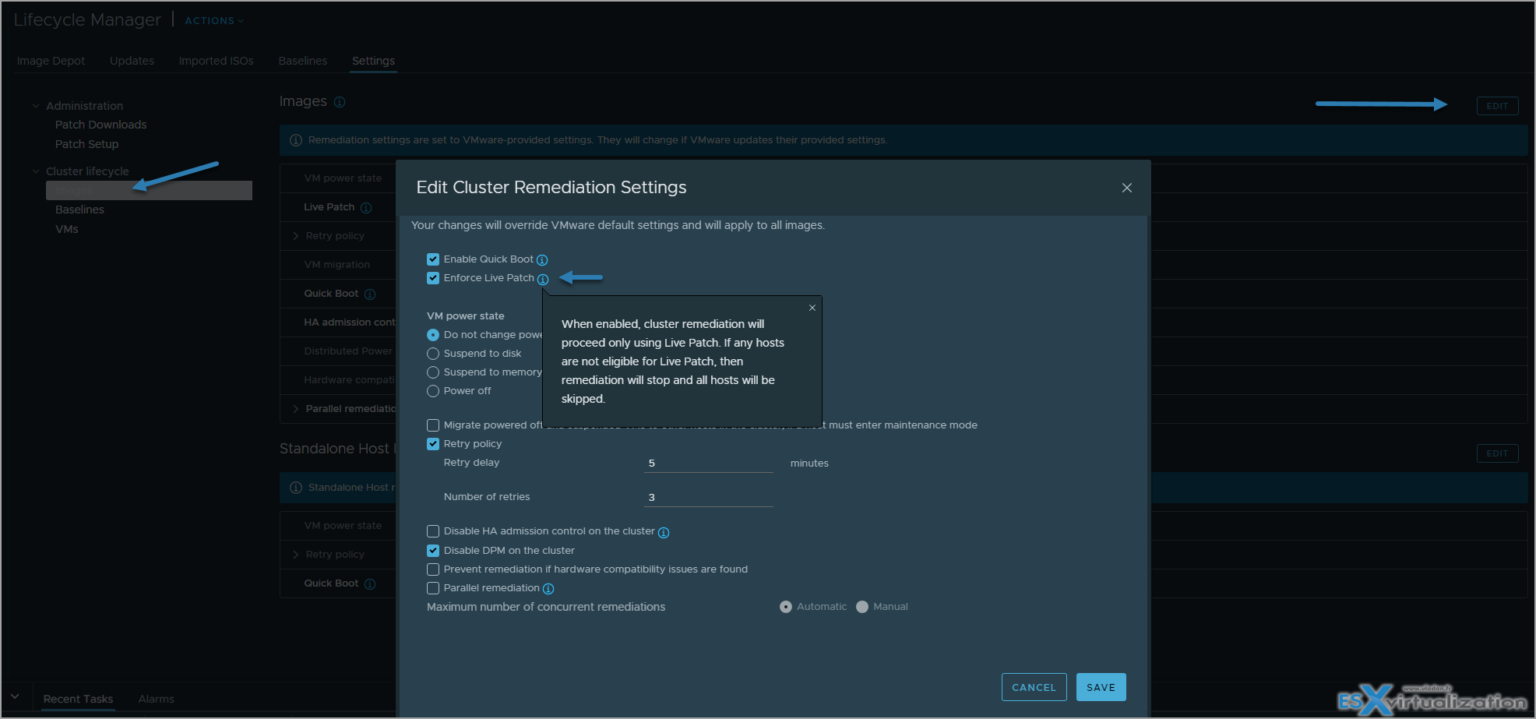The width and height of the screenshot is (1536, 719).
Task: Open the Actions dropdown menu
Action: tap(213, 19)
